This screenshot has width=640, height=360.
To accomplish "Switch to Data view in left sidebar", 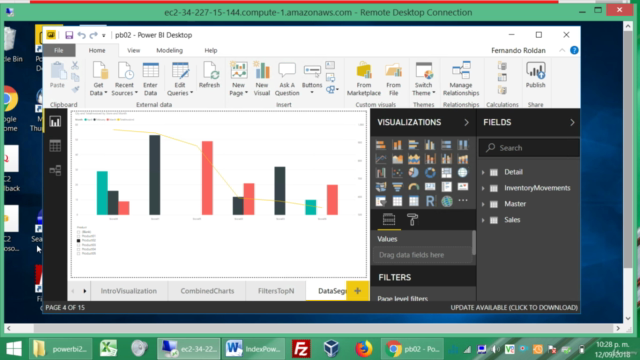I will tap(55, 146).
